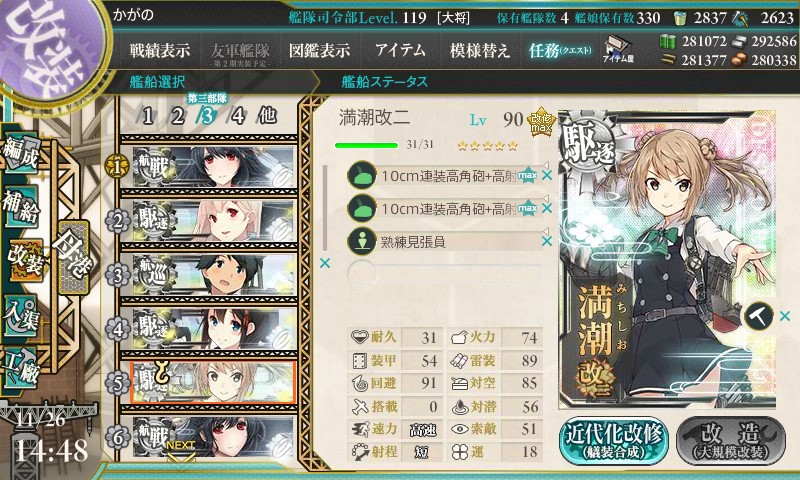The width and height of the screenshot is (800, 480).
Task: Open the 戦績表示 menu
Action: [160, 50]
